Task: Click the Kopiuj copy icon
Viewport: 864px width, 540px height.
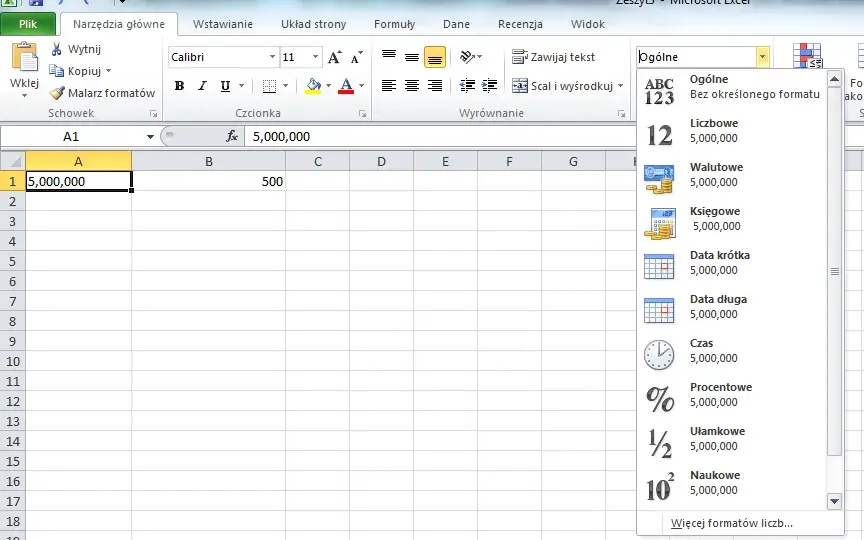Action: pos(56,71)
